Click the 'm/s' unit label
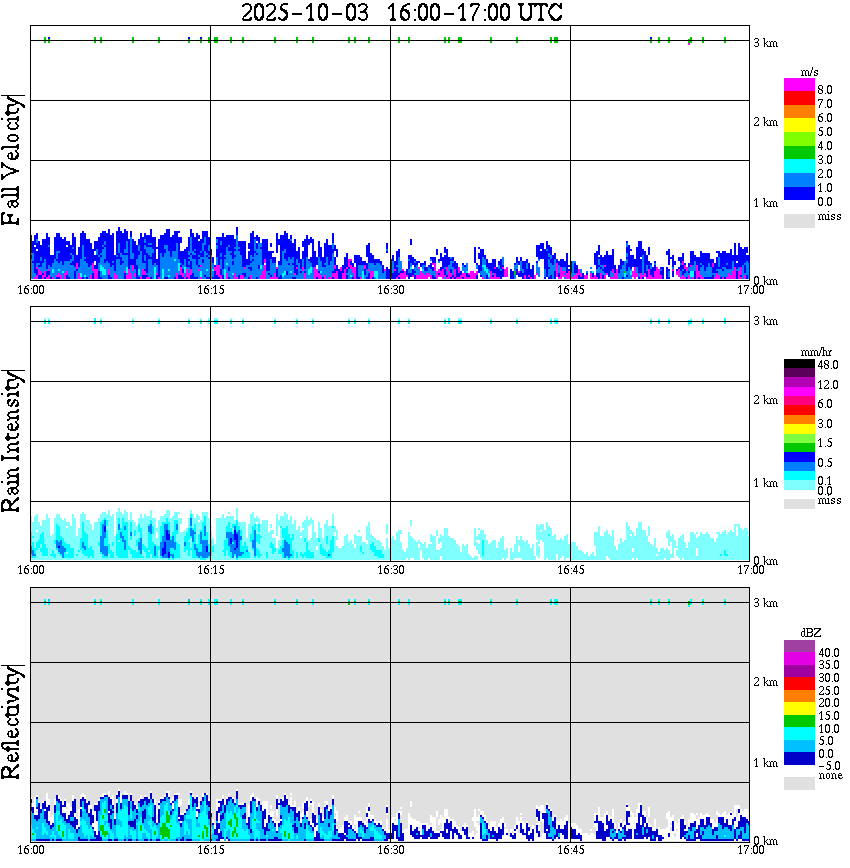Image resolution: width=850 pixels, height=868 pixels. (x=809, y=73)
